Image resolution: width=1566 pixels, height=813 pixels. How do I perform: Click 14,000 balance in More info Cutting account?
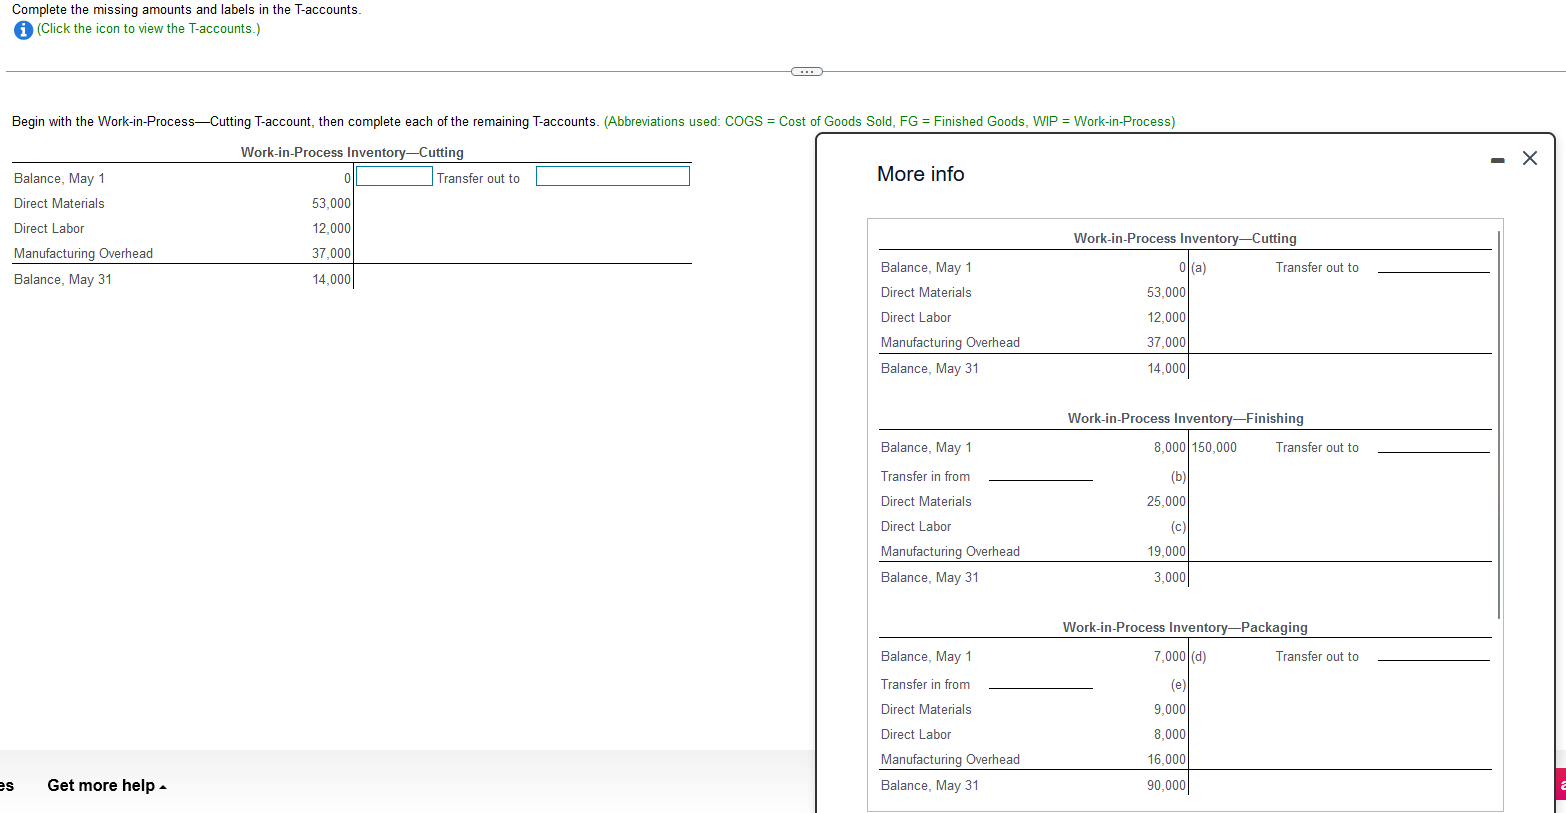(x=1166, y=369)
